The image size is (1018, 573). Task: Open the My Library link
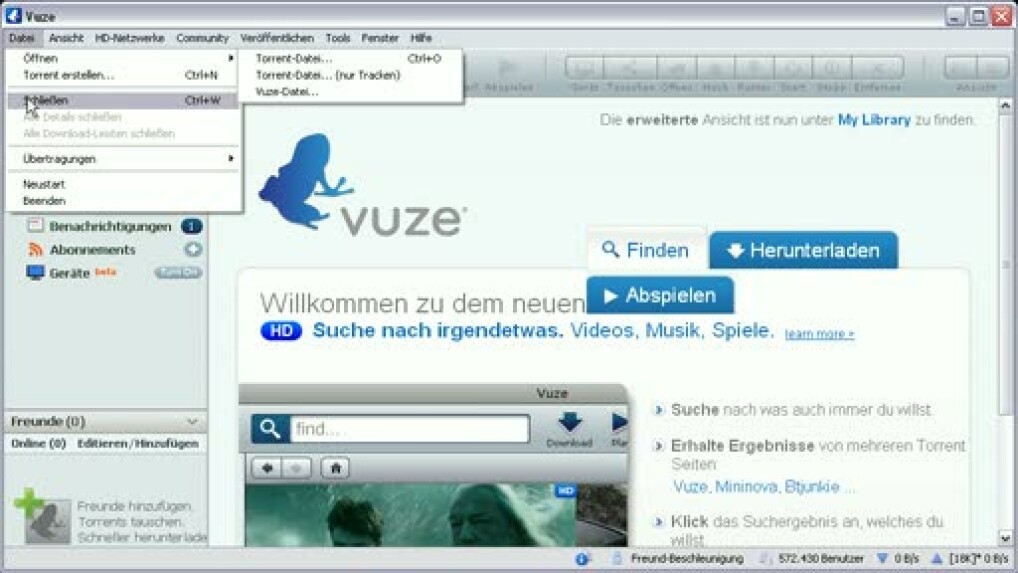(x=874, y=120)
